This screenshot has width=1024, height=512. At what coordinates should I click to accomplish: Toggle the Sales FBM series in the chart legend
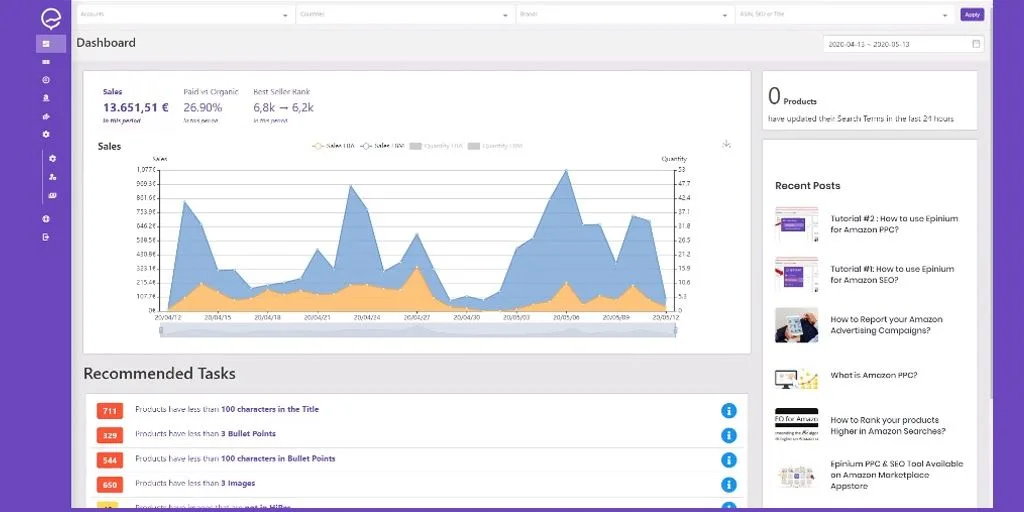382,146
